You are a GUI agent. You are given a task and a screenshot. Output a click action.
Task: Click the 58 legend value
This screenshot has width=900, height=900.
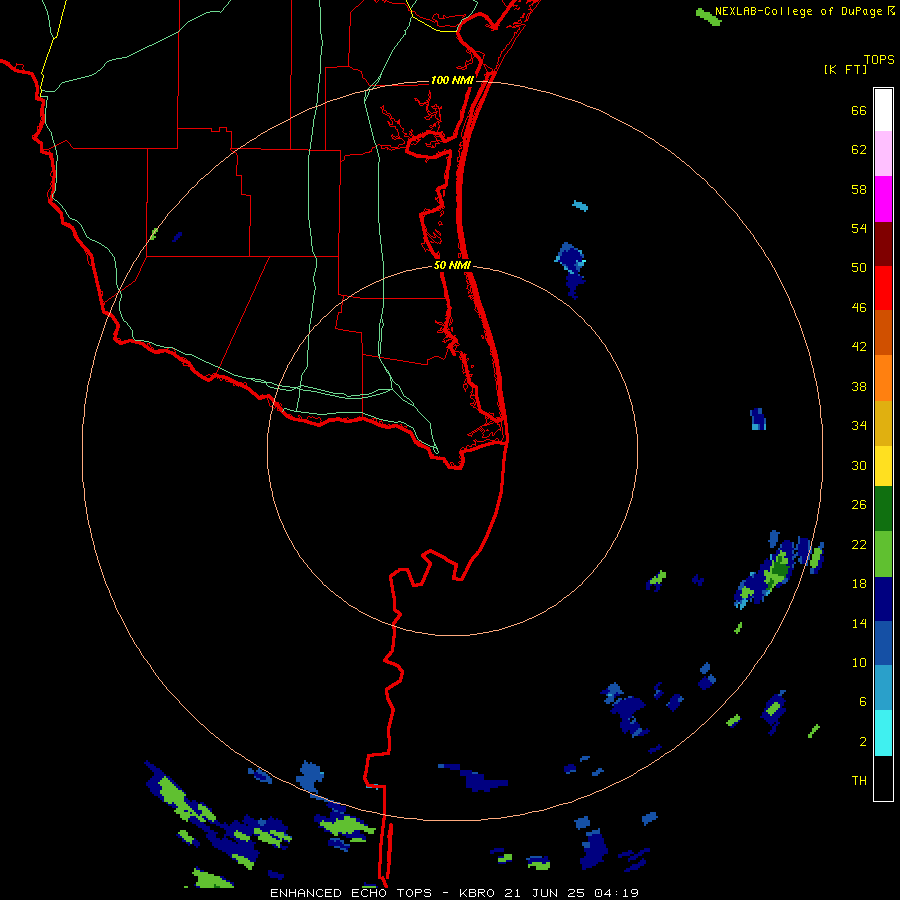859,189
